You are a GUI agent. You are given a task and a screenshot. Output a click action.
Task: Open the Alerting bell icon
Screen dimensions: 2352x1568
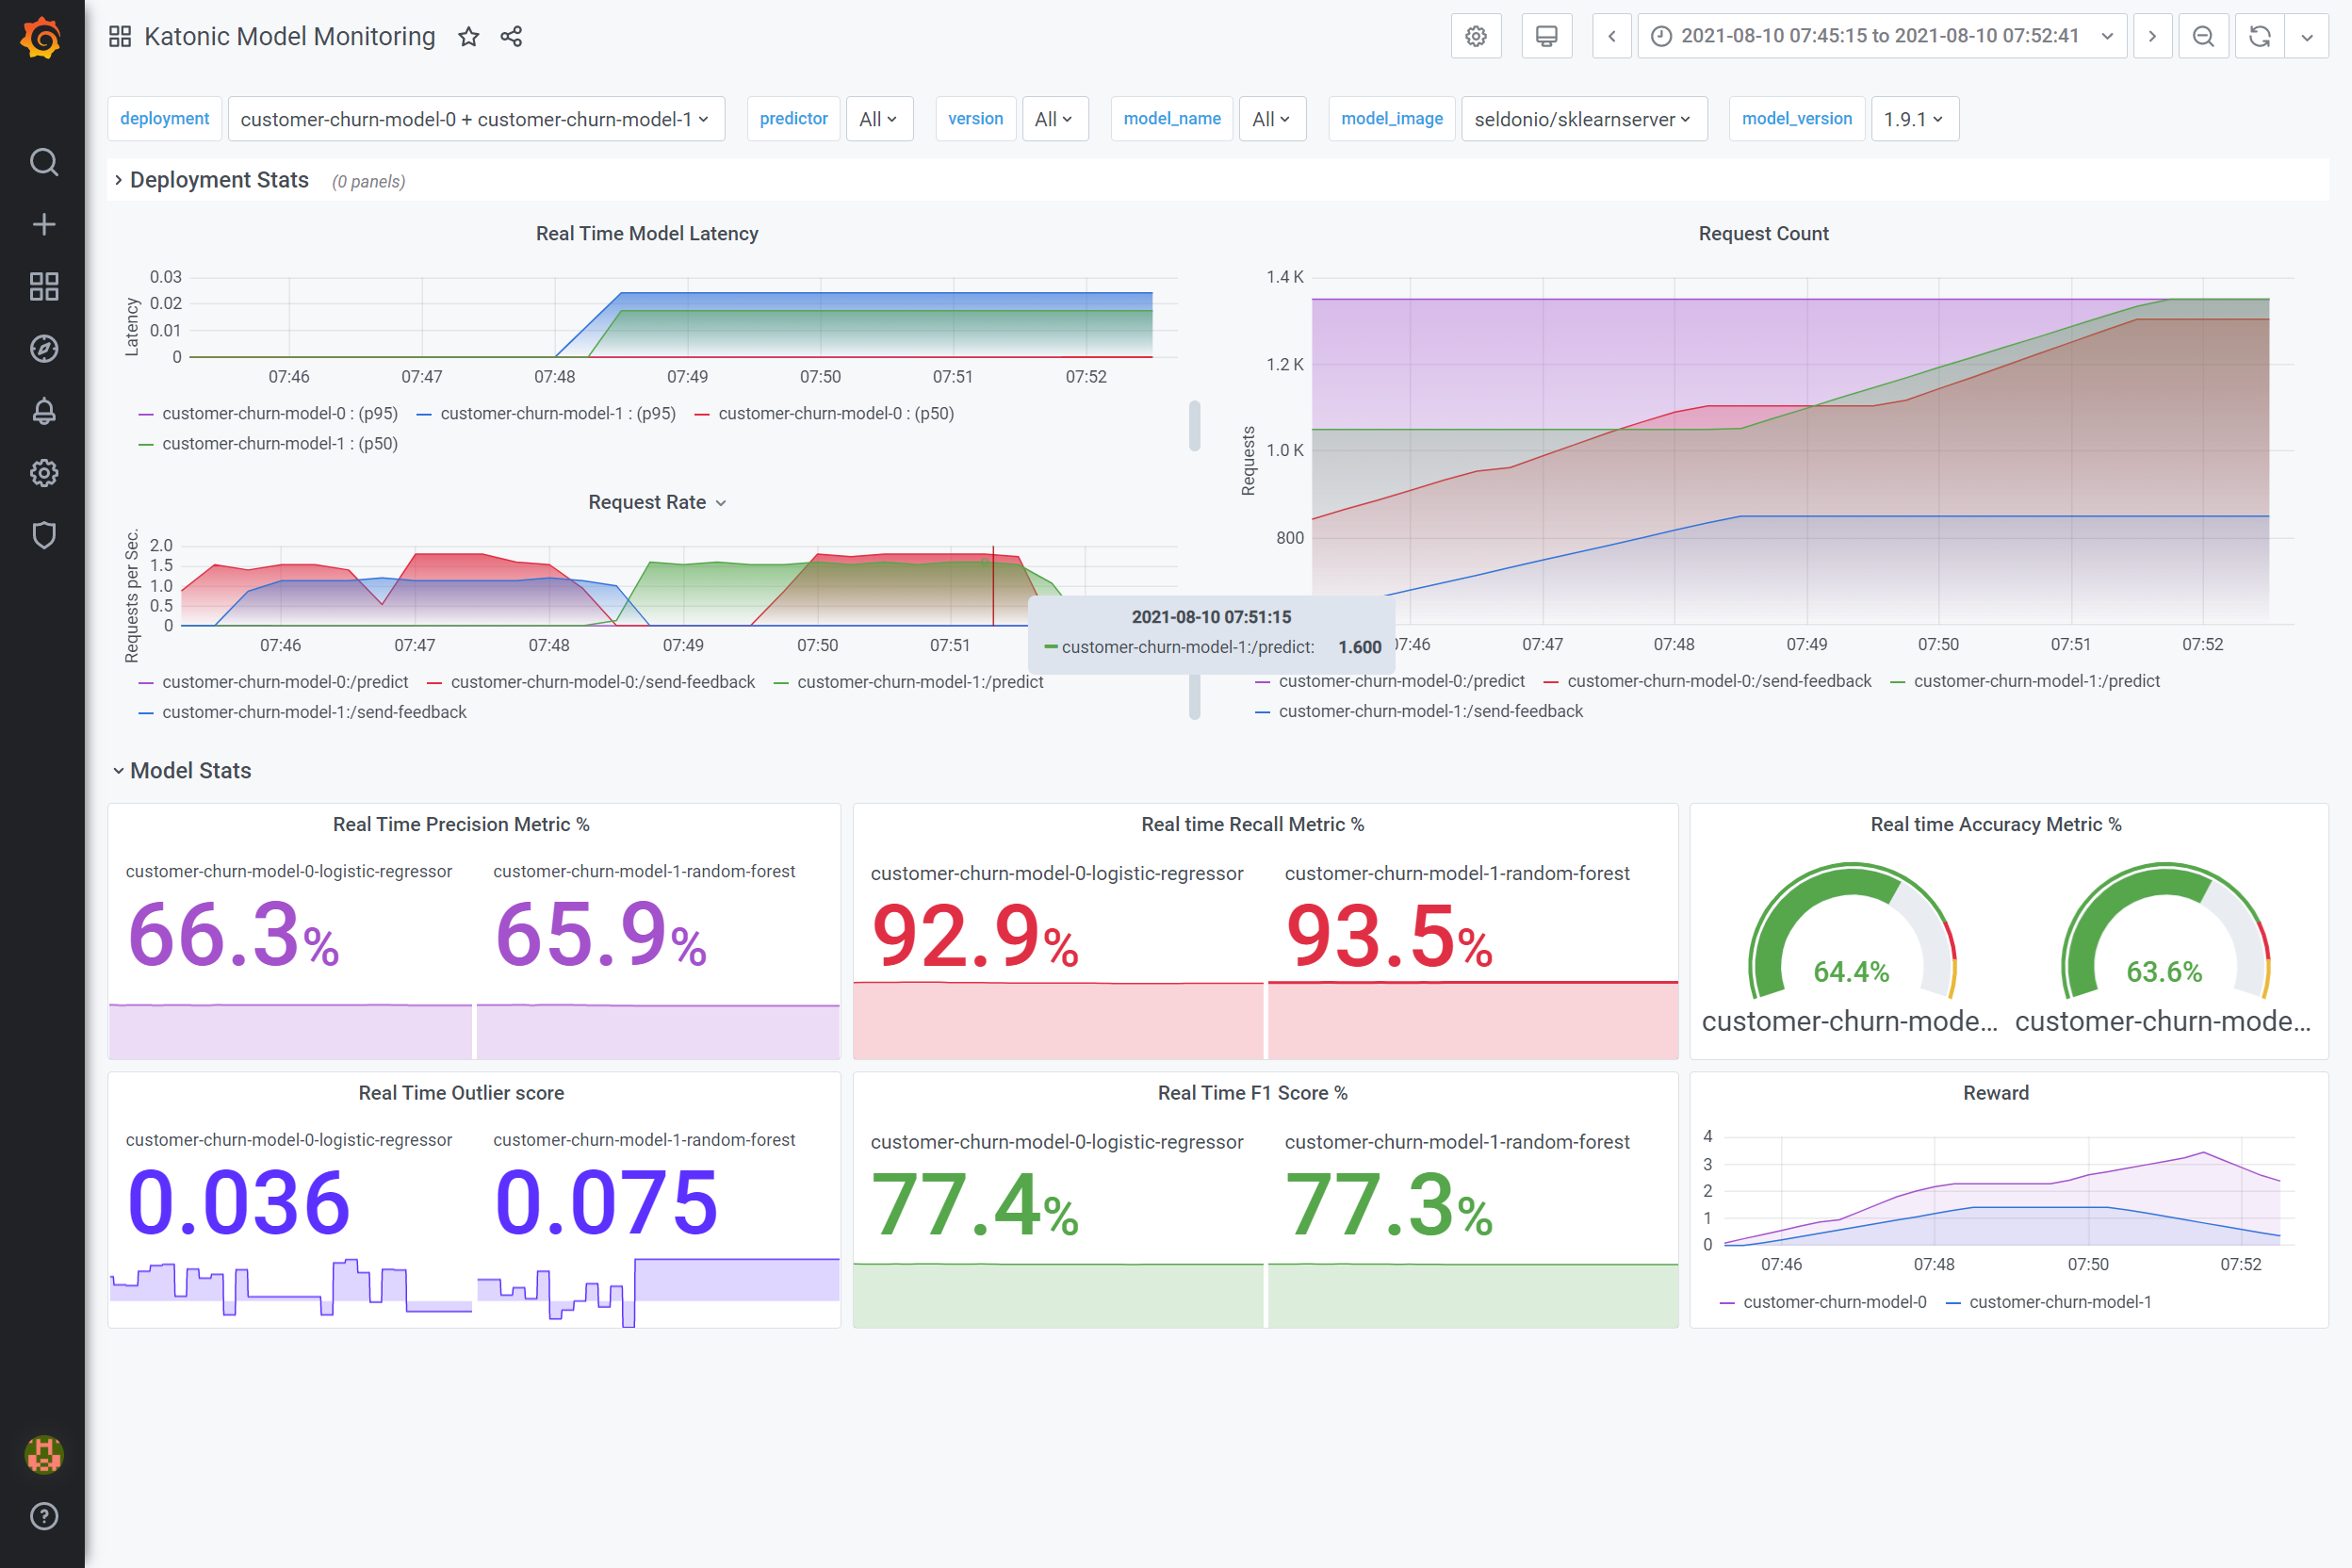point(43,411)
